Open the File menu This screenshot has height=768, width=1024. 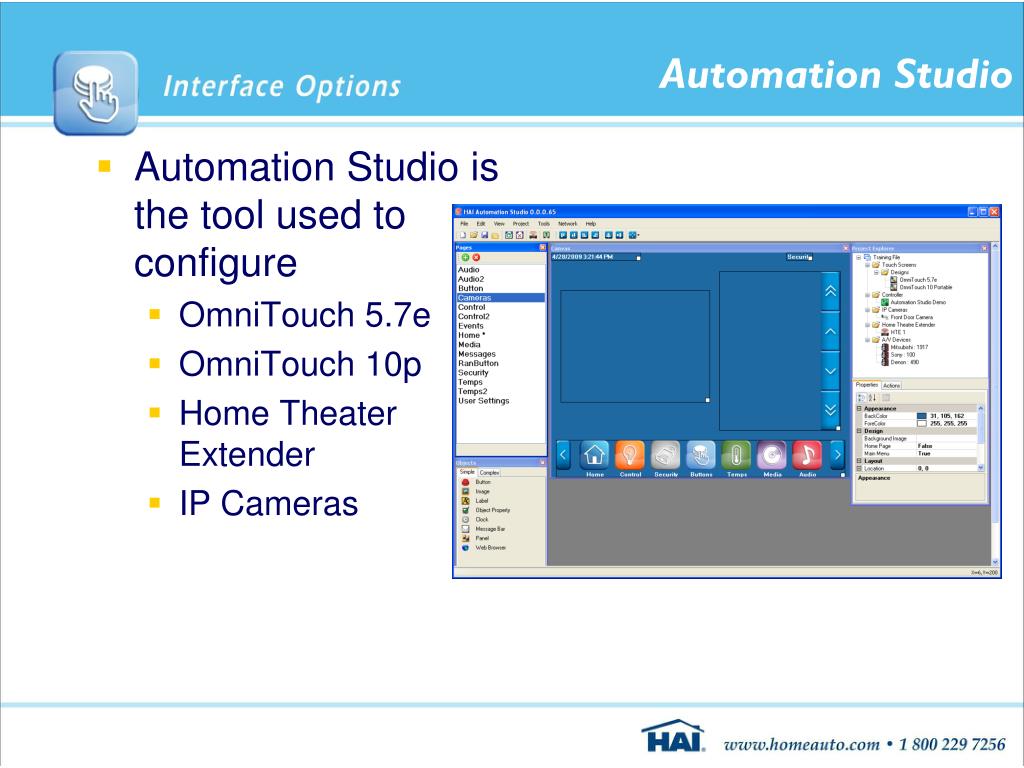(x=464, y=223)
